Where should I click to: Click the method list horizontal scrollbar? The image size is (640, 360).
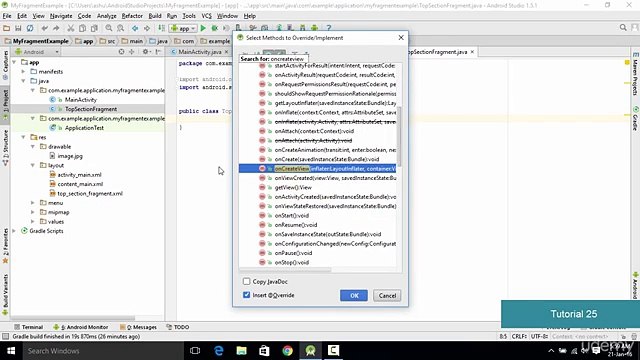coord(285,270)
